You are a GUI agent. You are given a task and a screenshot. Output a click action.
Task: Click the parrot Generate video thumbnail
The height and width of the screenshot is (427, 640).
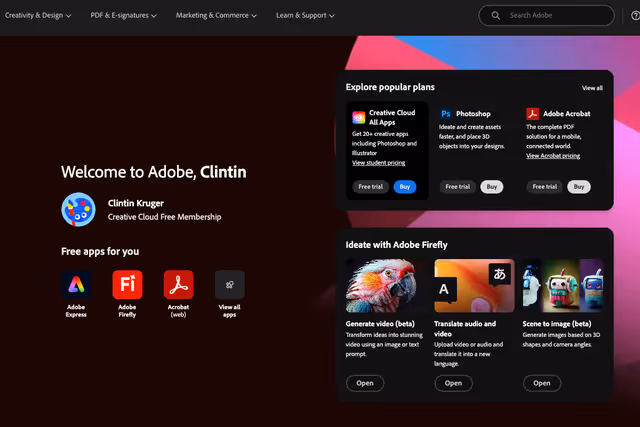point(386,286)
